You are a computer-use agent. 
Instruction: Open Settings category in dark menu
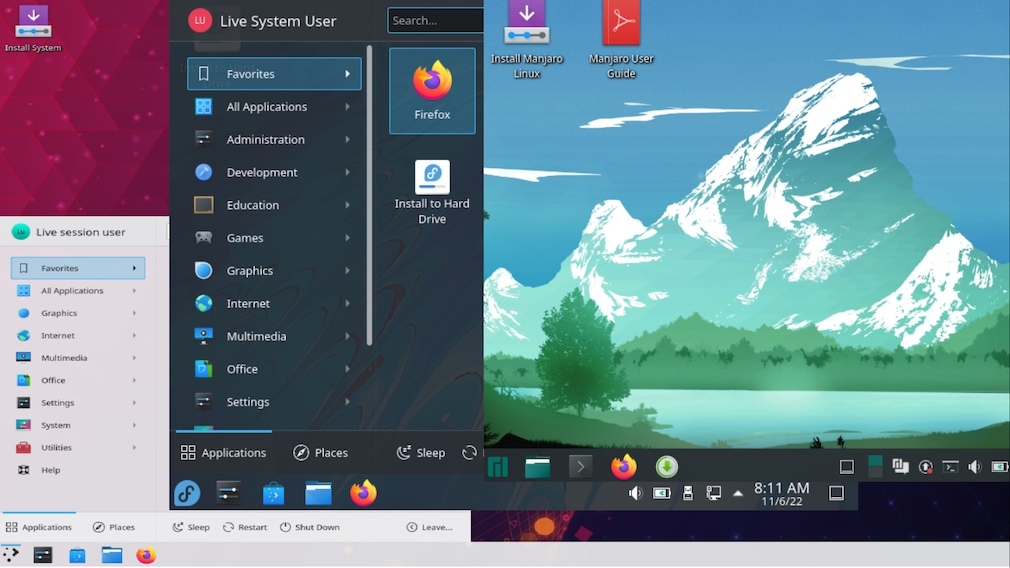click(x=274, y=402)
